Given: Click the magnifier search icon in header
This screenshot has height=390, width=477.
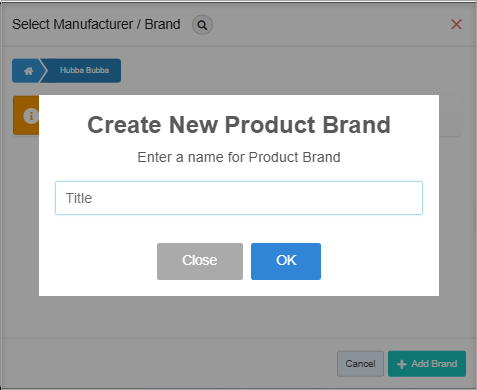Looking at the screenshot, I should tap(202, 25).
